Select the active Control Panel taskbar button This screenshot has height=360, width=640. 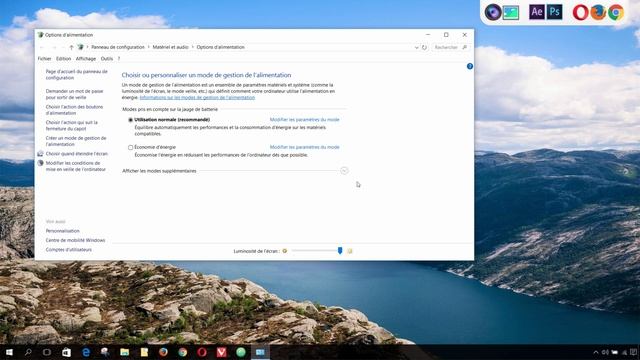[260, 352]
